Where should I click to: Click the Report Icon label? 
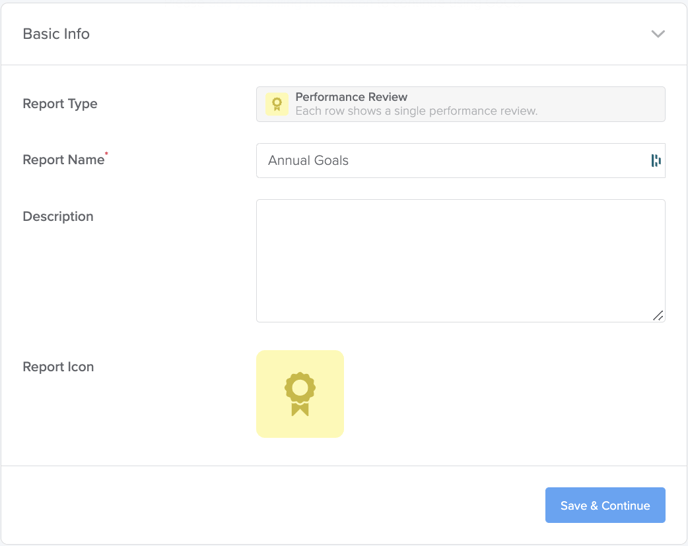tap(58, 366)
